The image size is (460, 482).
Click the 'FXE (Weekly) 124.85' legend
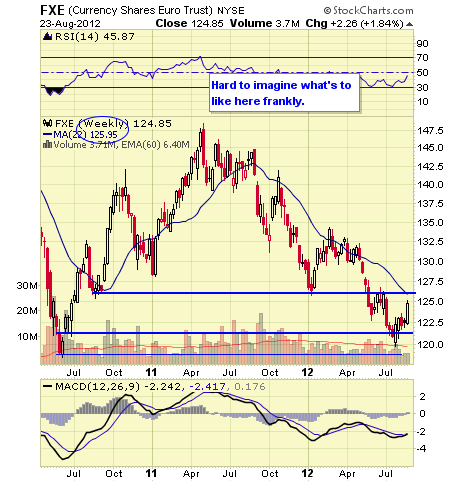coord(113,124)
